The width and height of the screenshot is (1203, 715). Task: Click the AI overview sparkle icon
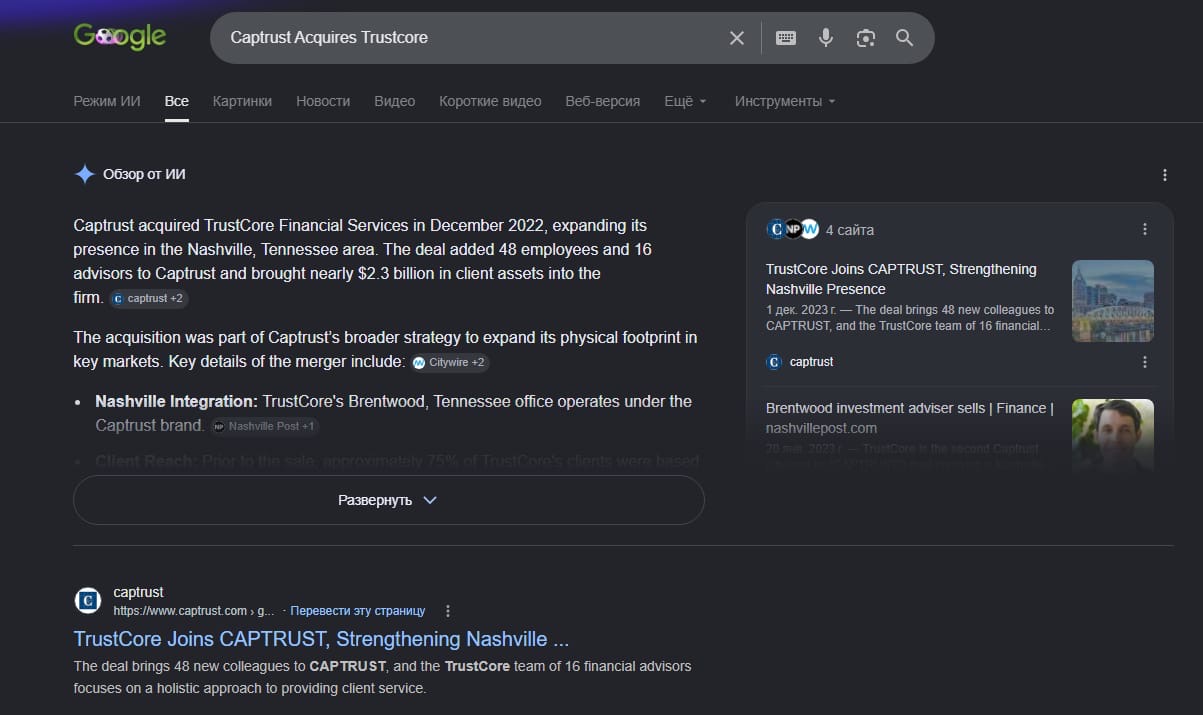(x=85, y=174)
